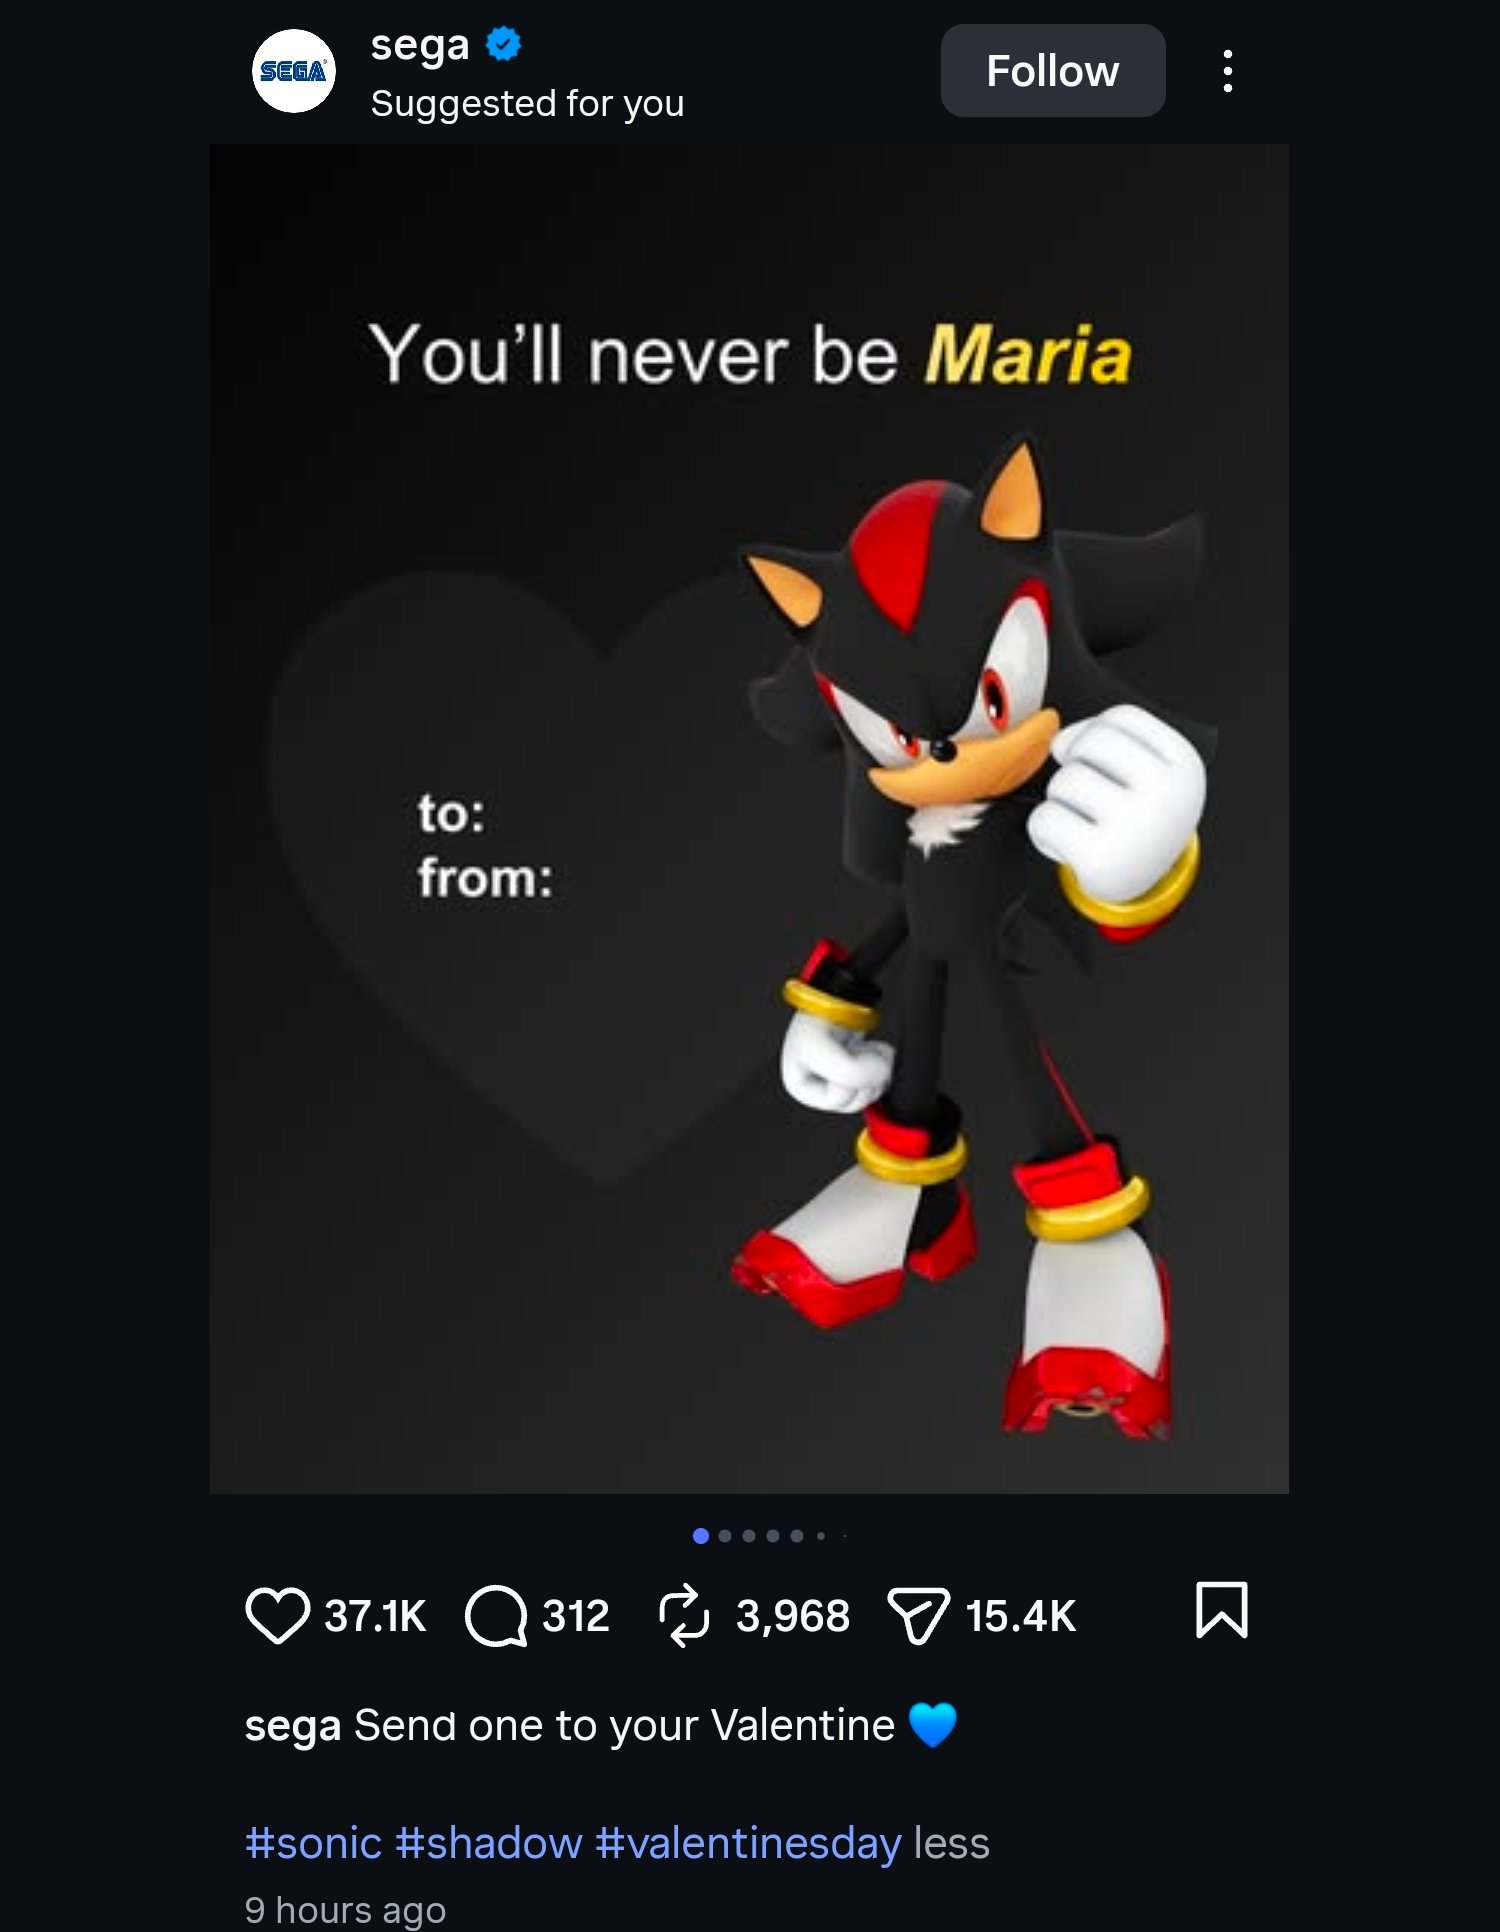Jump to fifth carousel dot
The image size is (1500, 1932).
click(x=797, y=1536)
